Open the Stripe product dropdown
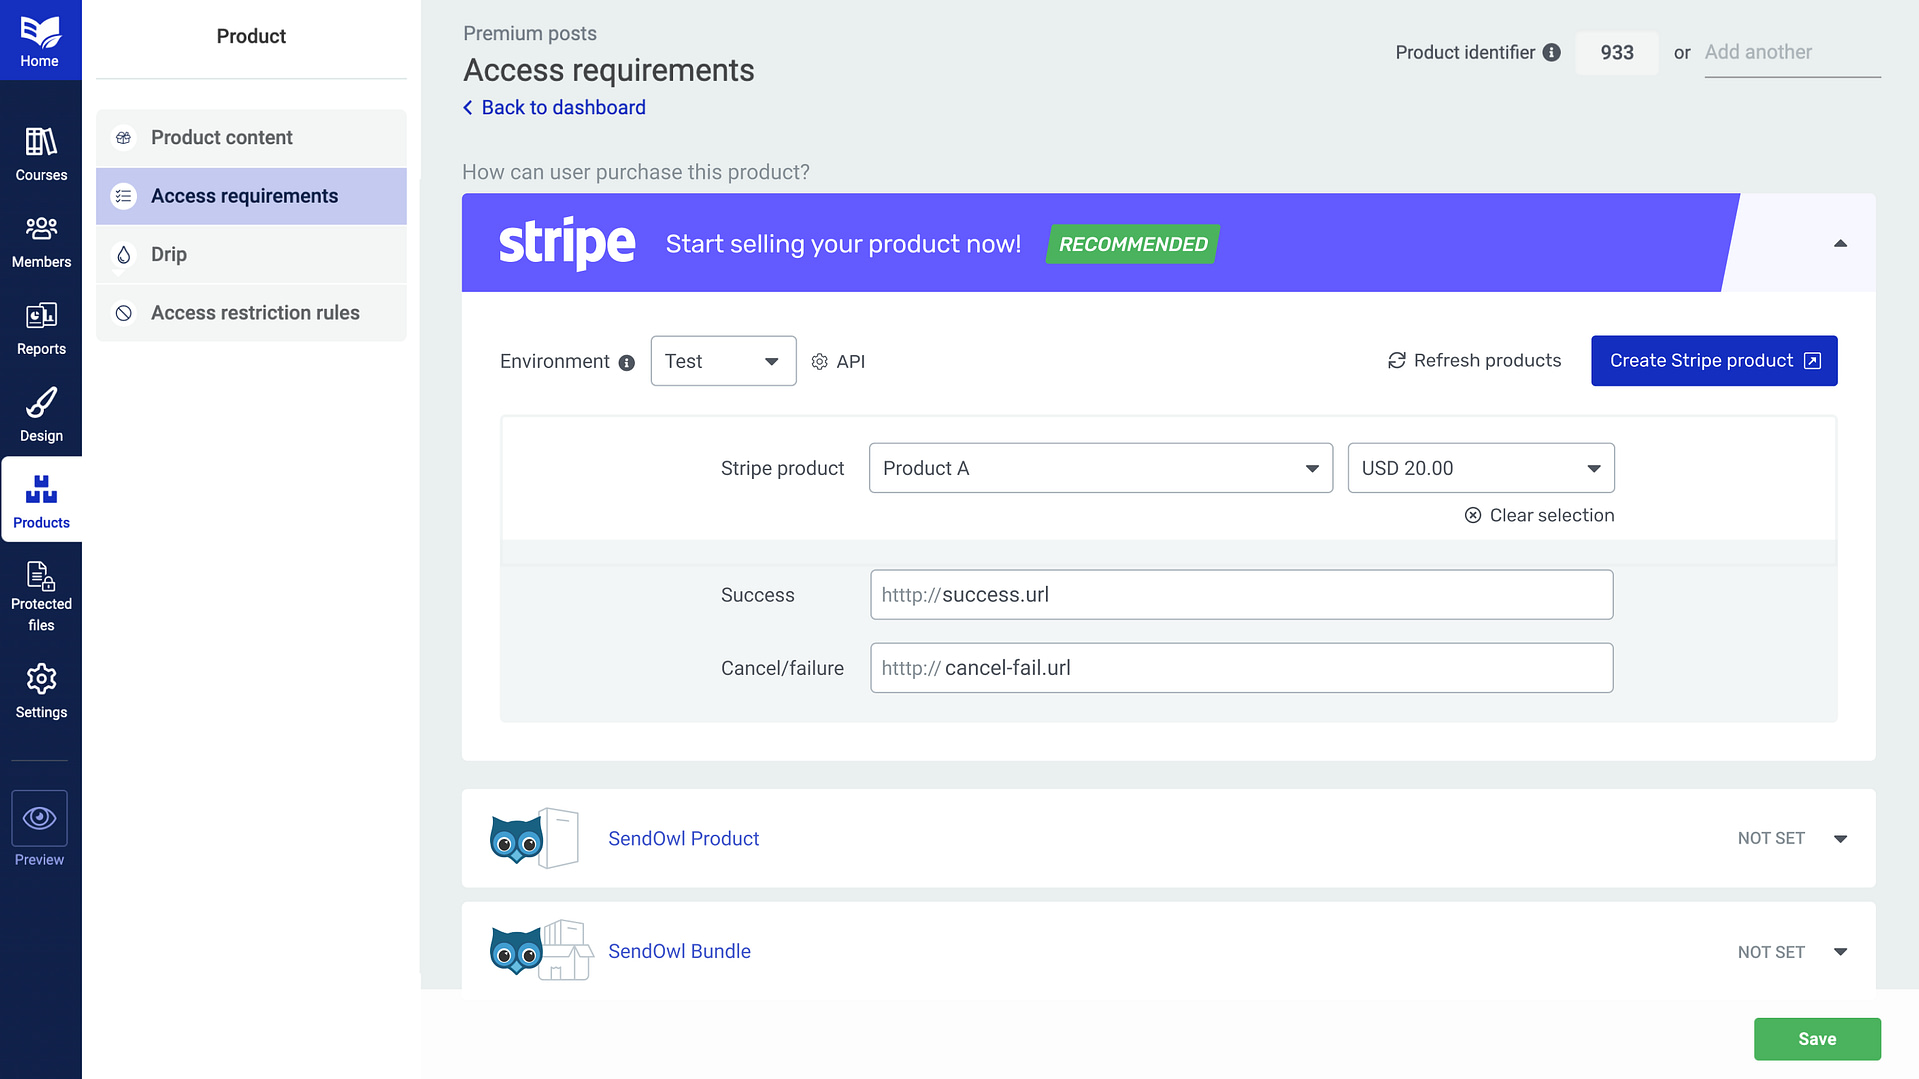The image size is (1919, 1079). click(1100, 468)
